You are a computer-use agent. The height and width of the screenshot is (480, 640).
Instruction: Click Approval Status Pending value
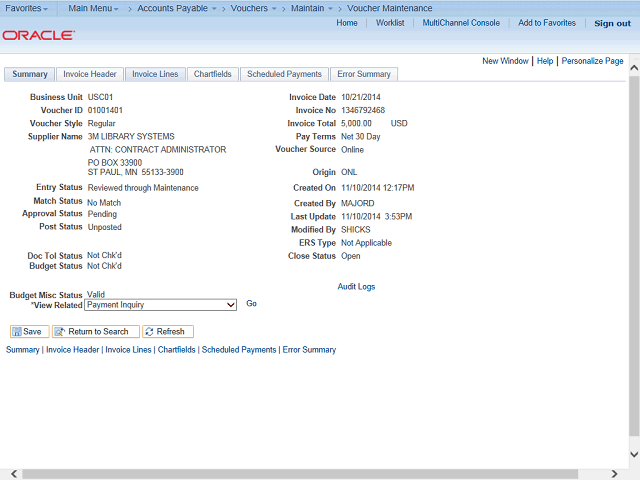click(102, 214)
